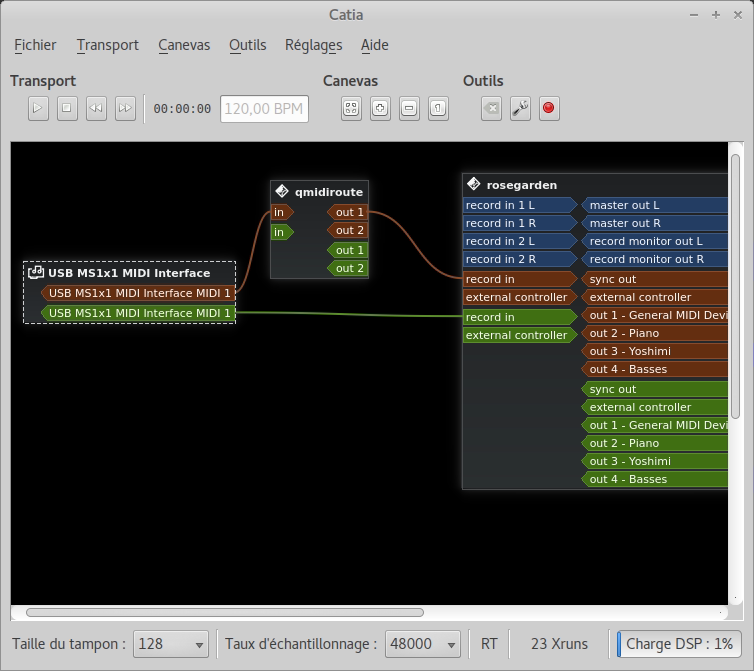The width and height of the screenshot is (754, 671).
Task: Select green qmidiroute 'out 2' port
Action: click(x=348, y=268)
